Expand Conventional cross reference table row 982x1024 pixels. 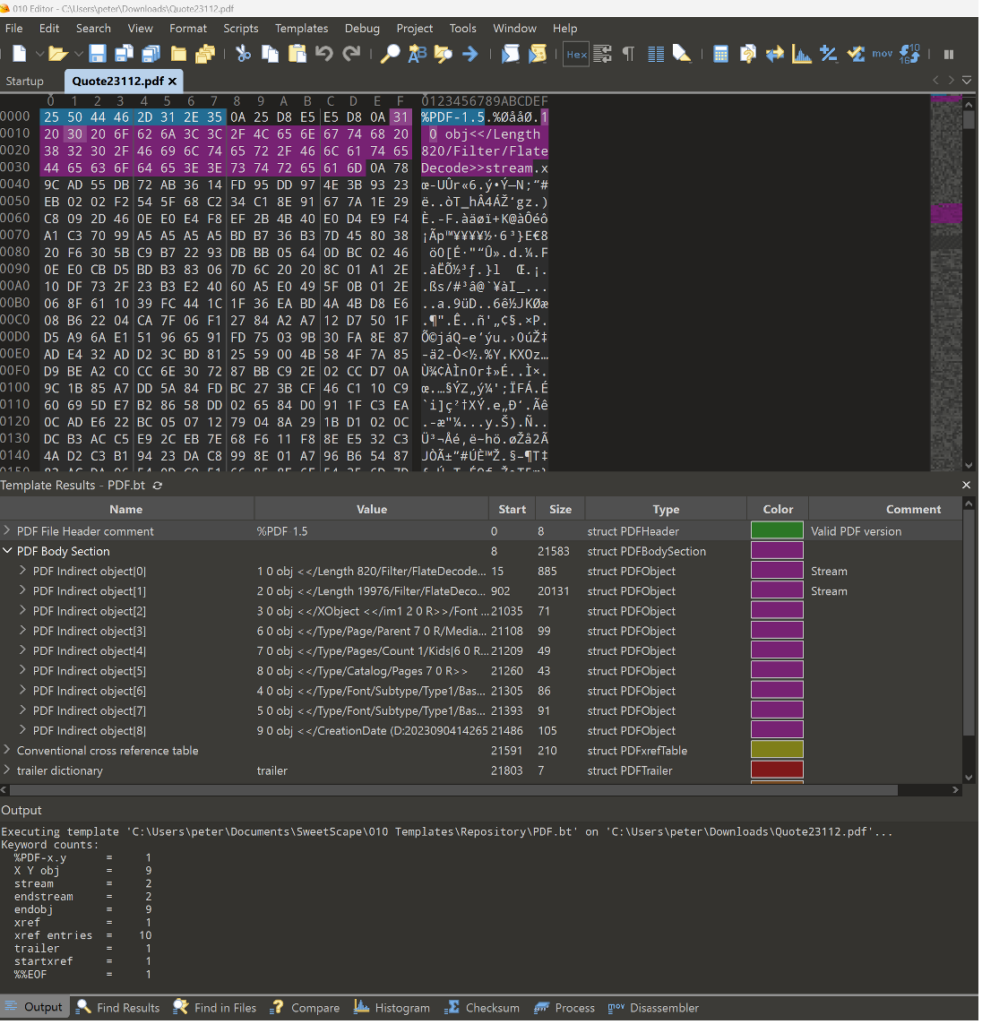click(x=7, y=750)
